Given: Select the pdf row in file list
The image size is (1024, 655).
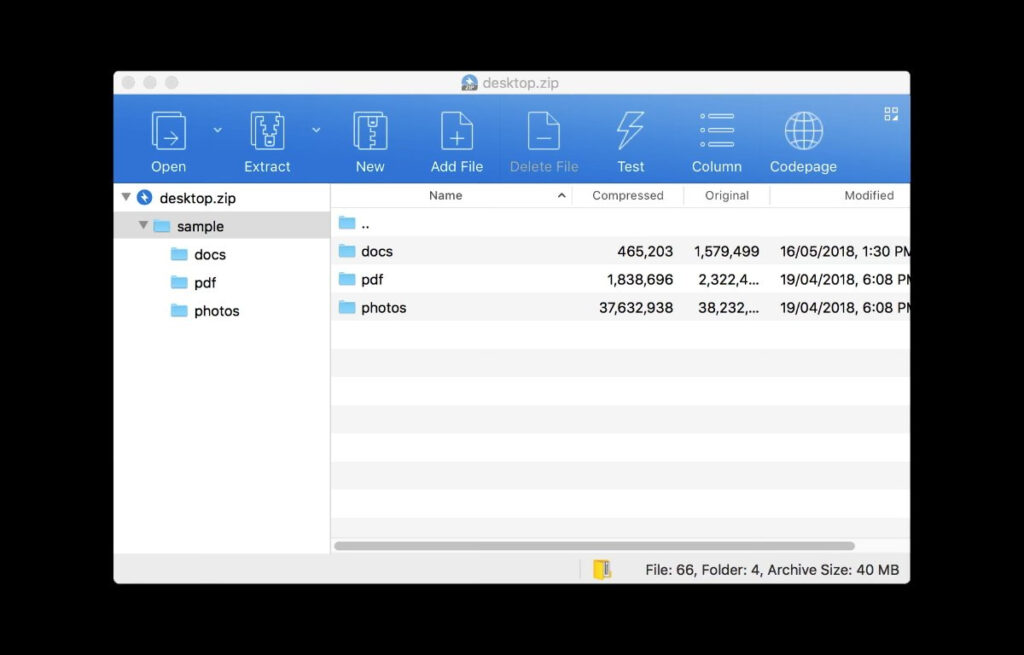Looking at the screenshot, I should 372,280.
